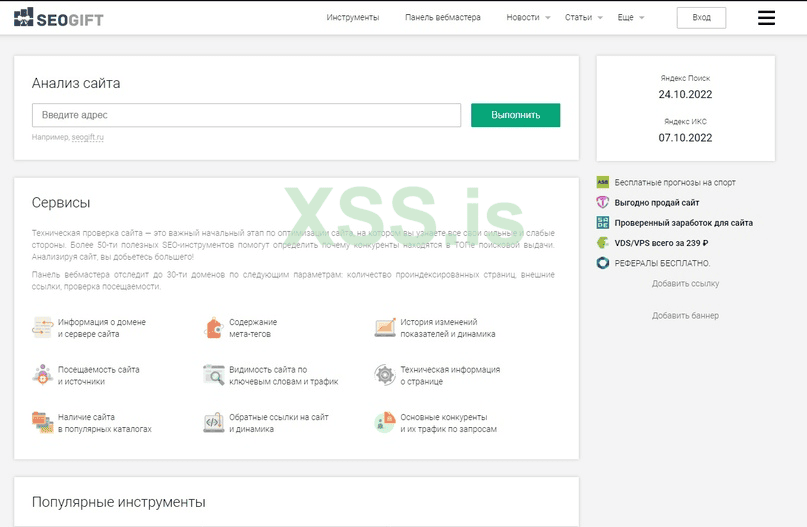Click РЕФЕРАЛЫ БЕСПЛАТНО link
807x527 pixels.
[662, 263]
